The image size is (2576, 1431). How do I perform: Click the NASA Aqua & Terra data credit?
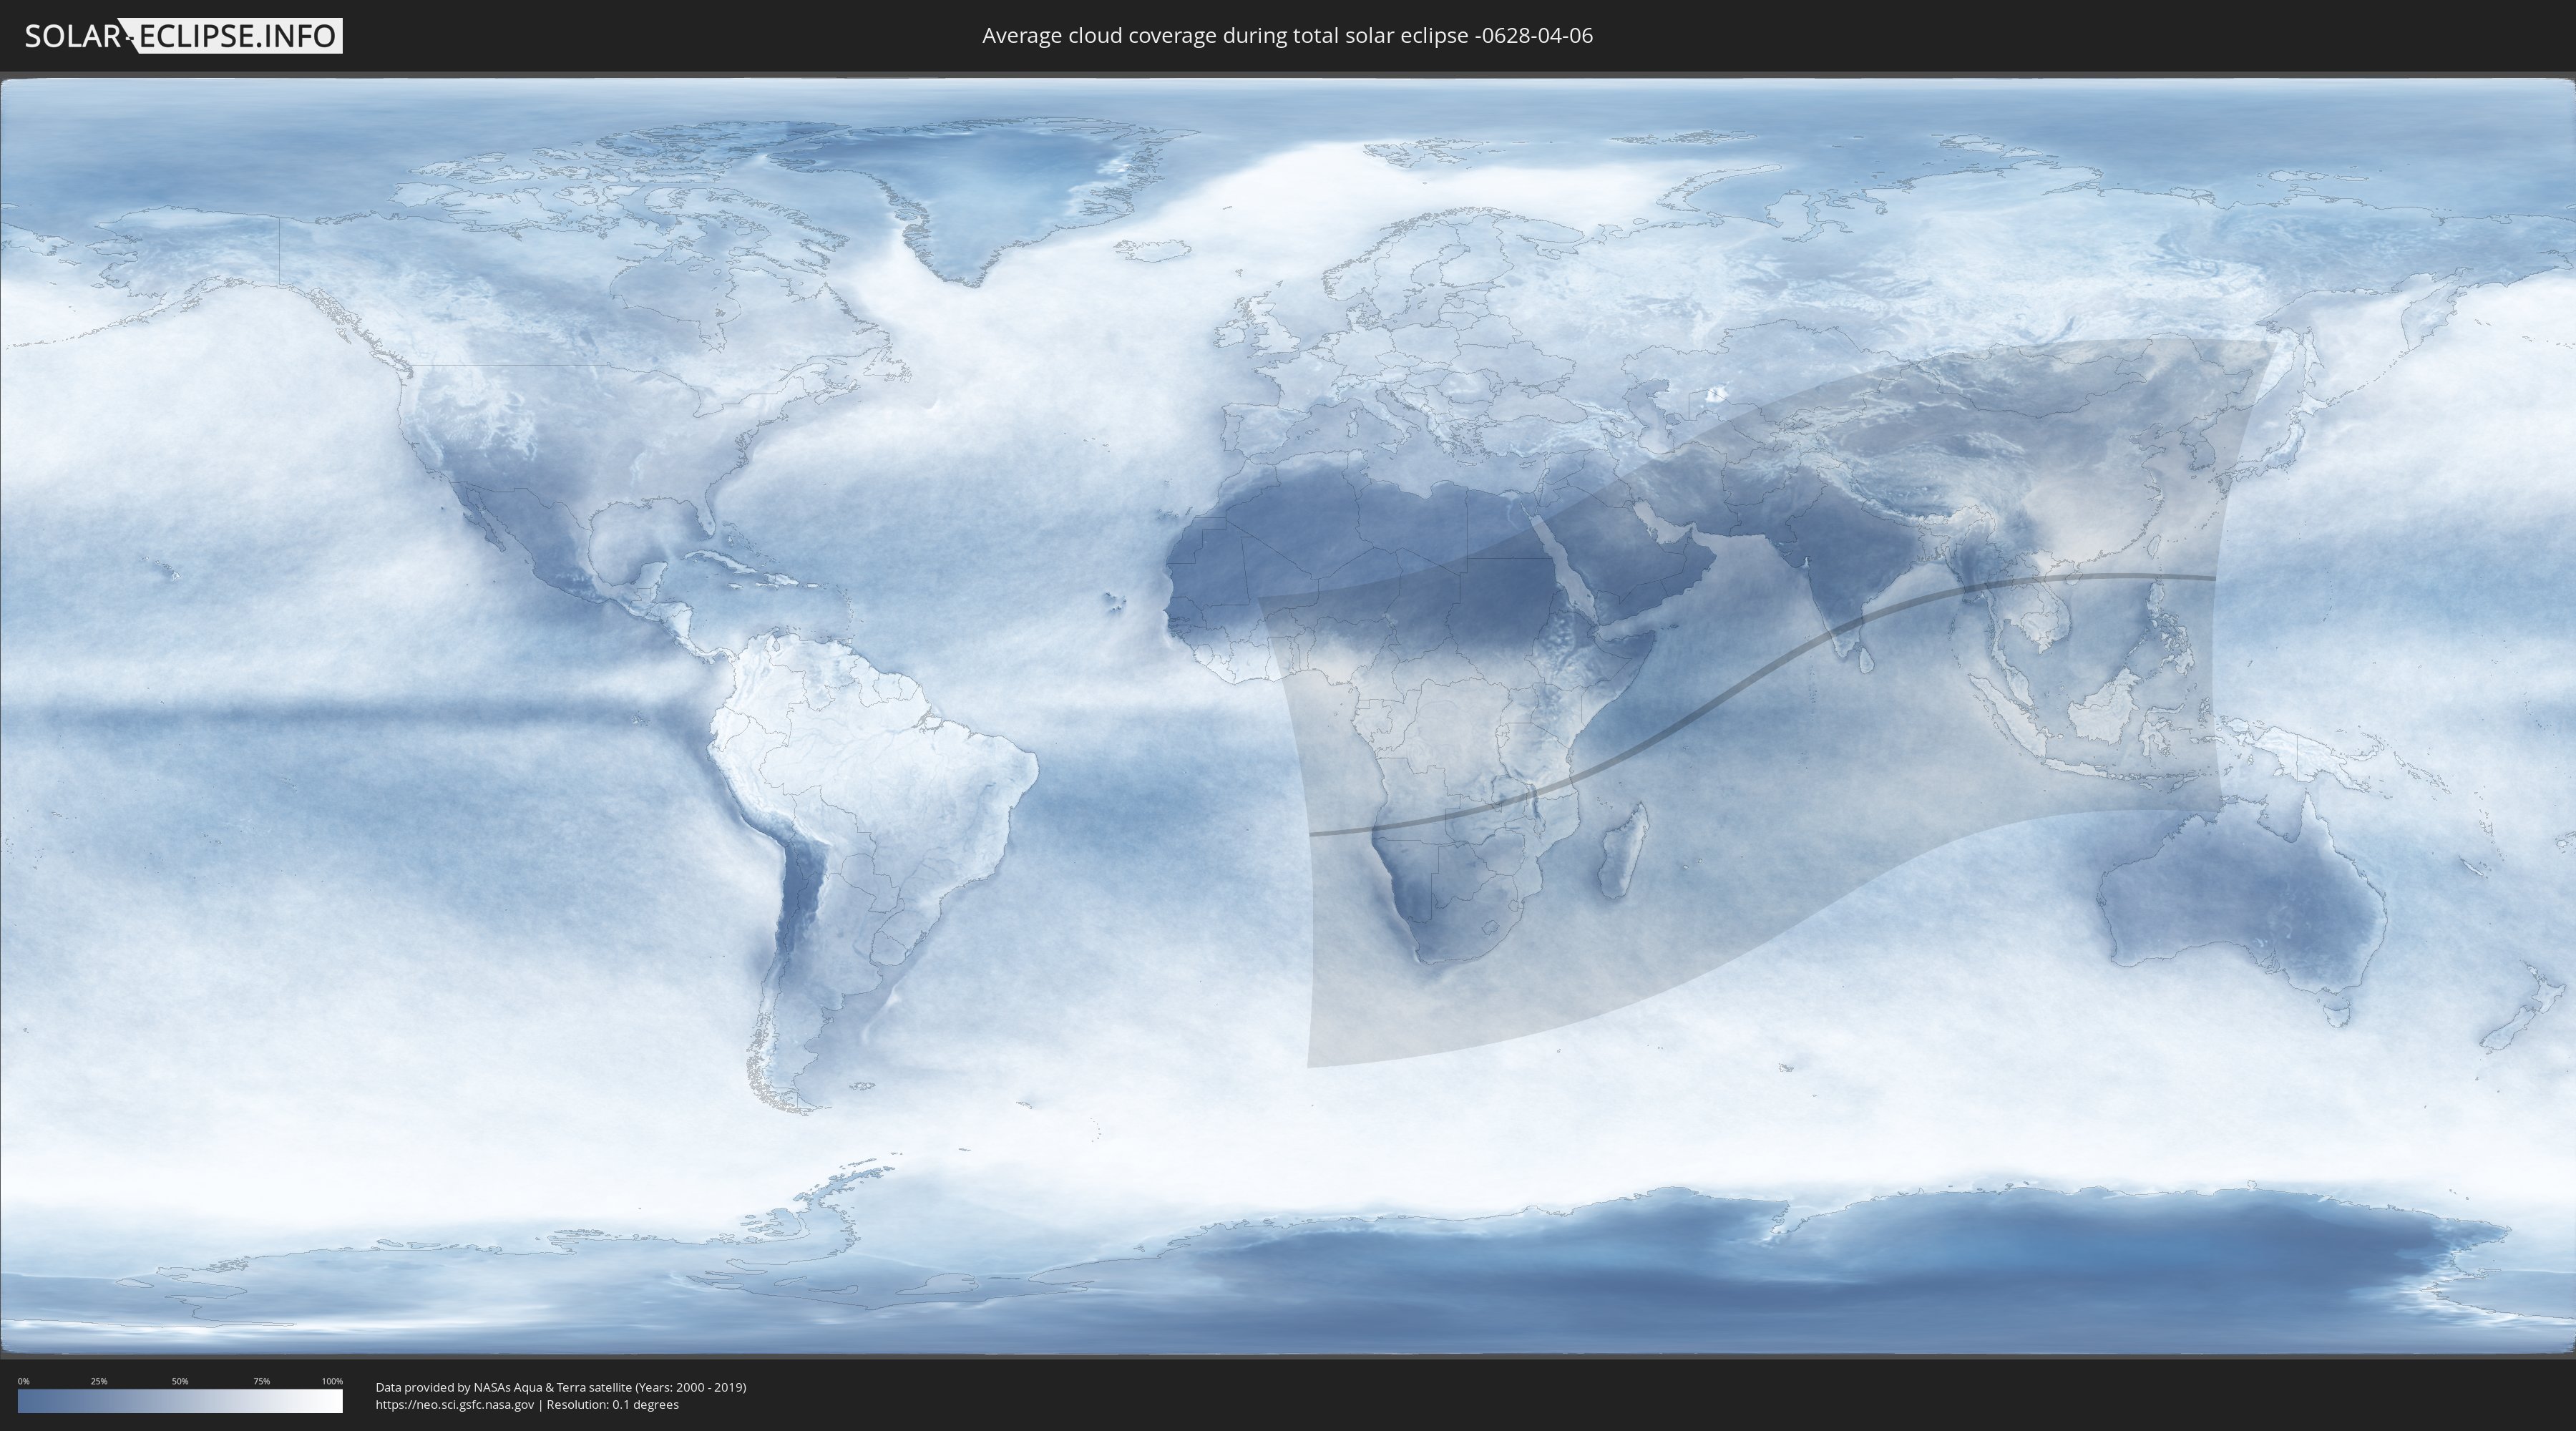(560, 1387)
